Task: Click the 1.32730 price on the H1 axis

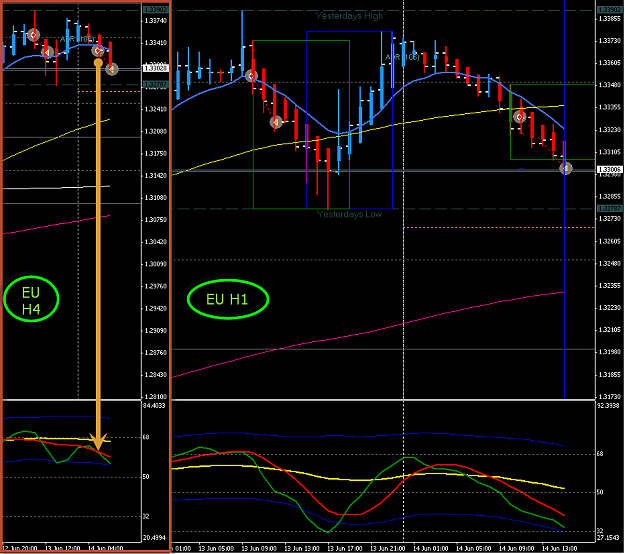Action: pos(610,219)
